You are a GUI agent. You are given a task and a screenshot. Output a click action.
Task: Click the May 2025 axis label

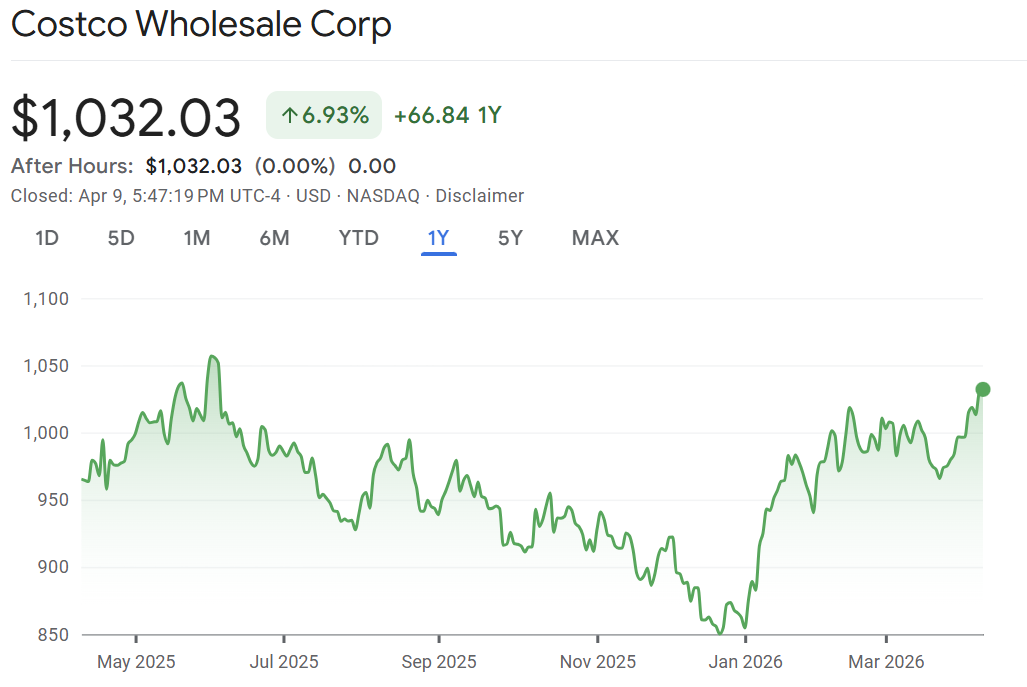[137, 662]
